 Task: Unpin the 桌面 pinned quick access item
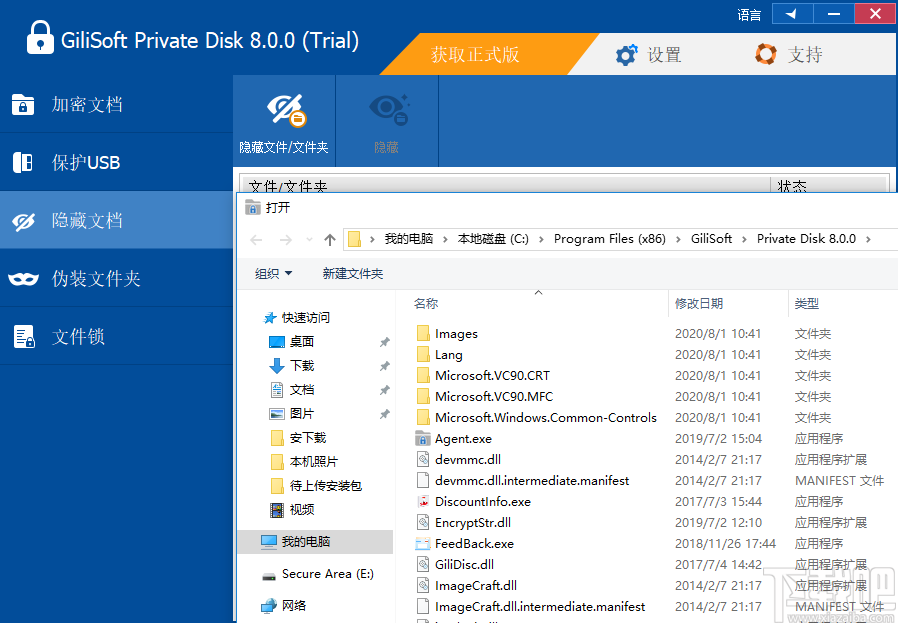383,341
